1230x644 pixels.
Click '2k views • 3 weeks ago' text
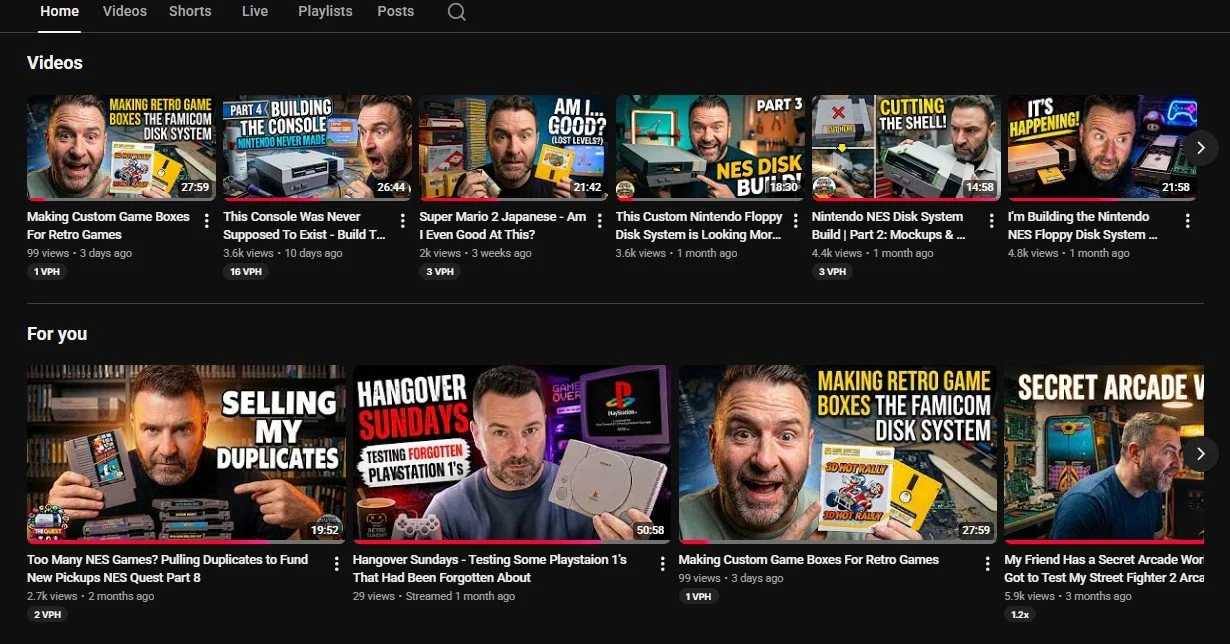475,253
